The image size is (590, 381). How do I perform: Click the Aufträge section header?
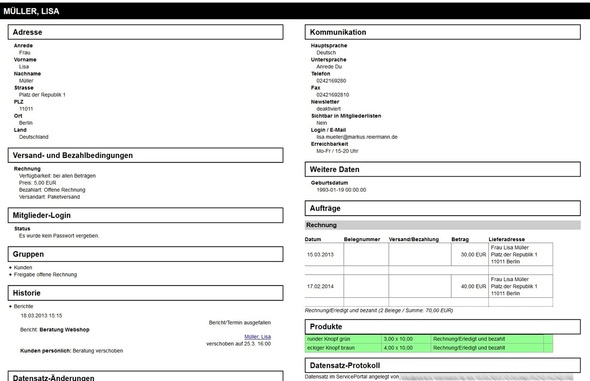pos(442,208)
